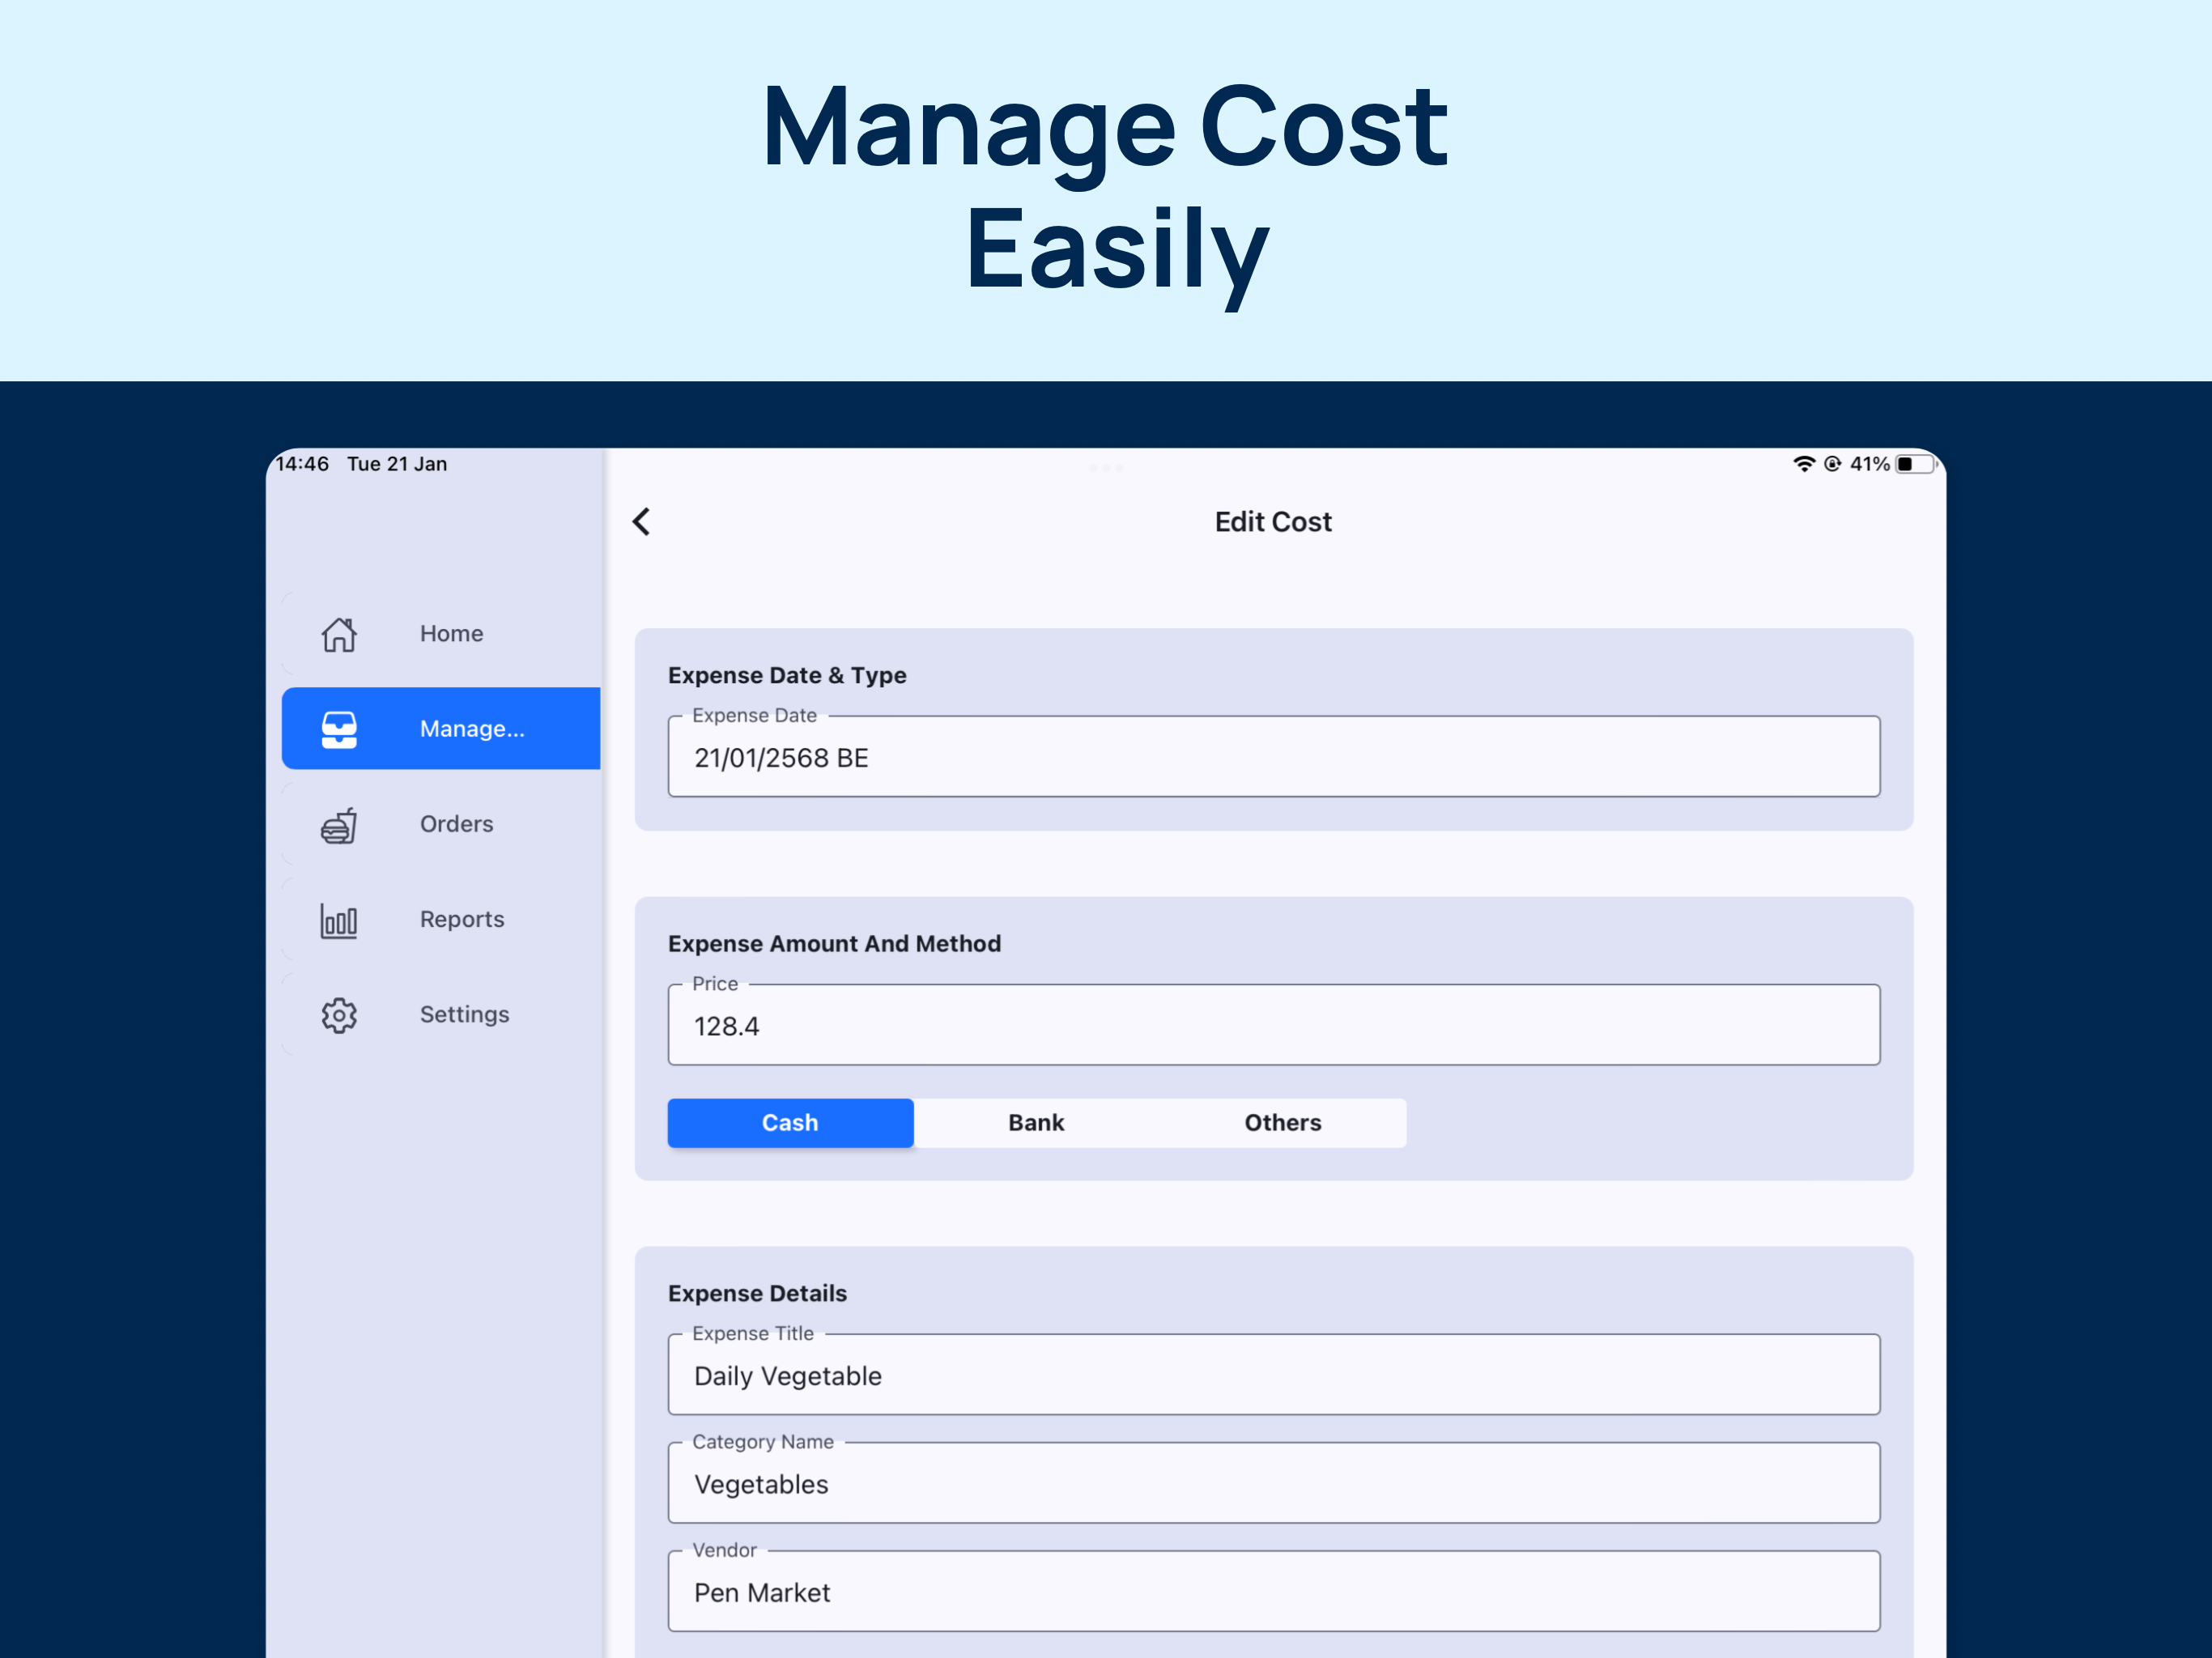
Task: Edit the Expense Title field
Action: pyautogui.click(x=1274, y=1374)
